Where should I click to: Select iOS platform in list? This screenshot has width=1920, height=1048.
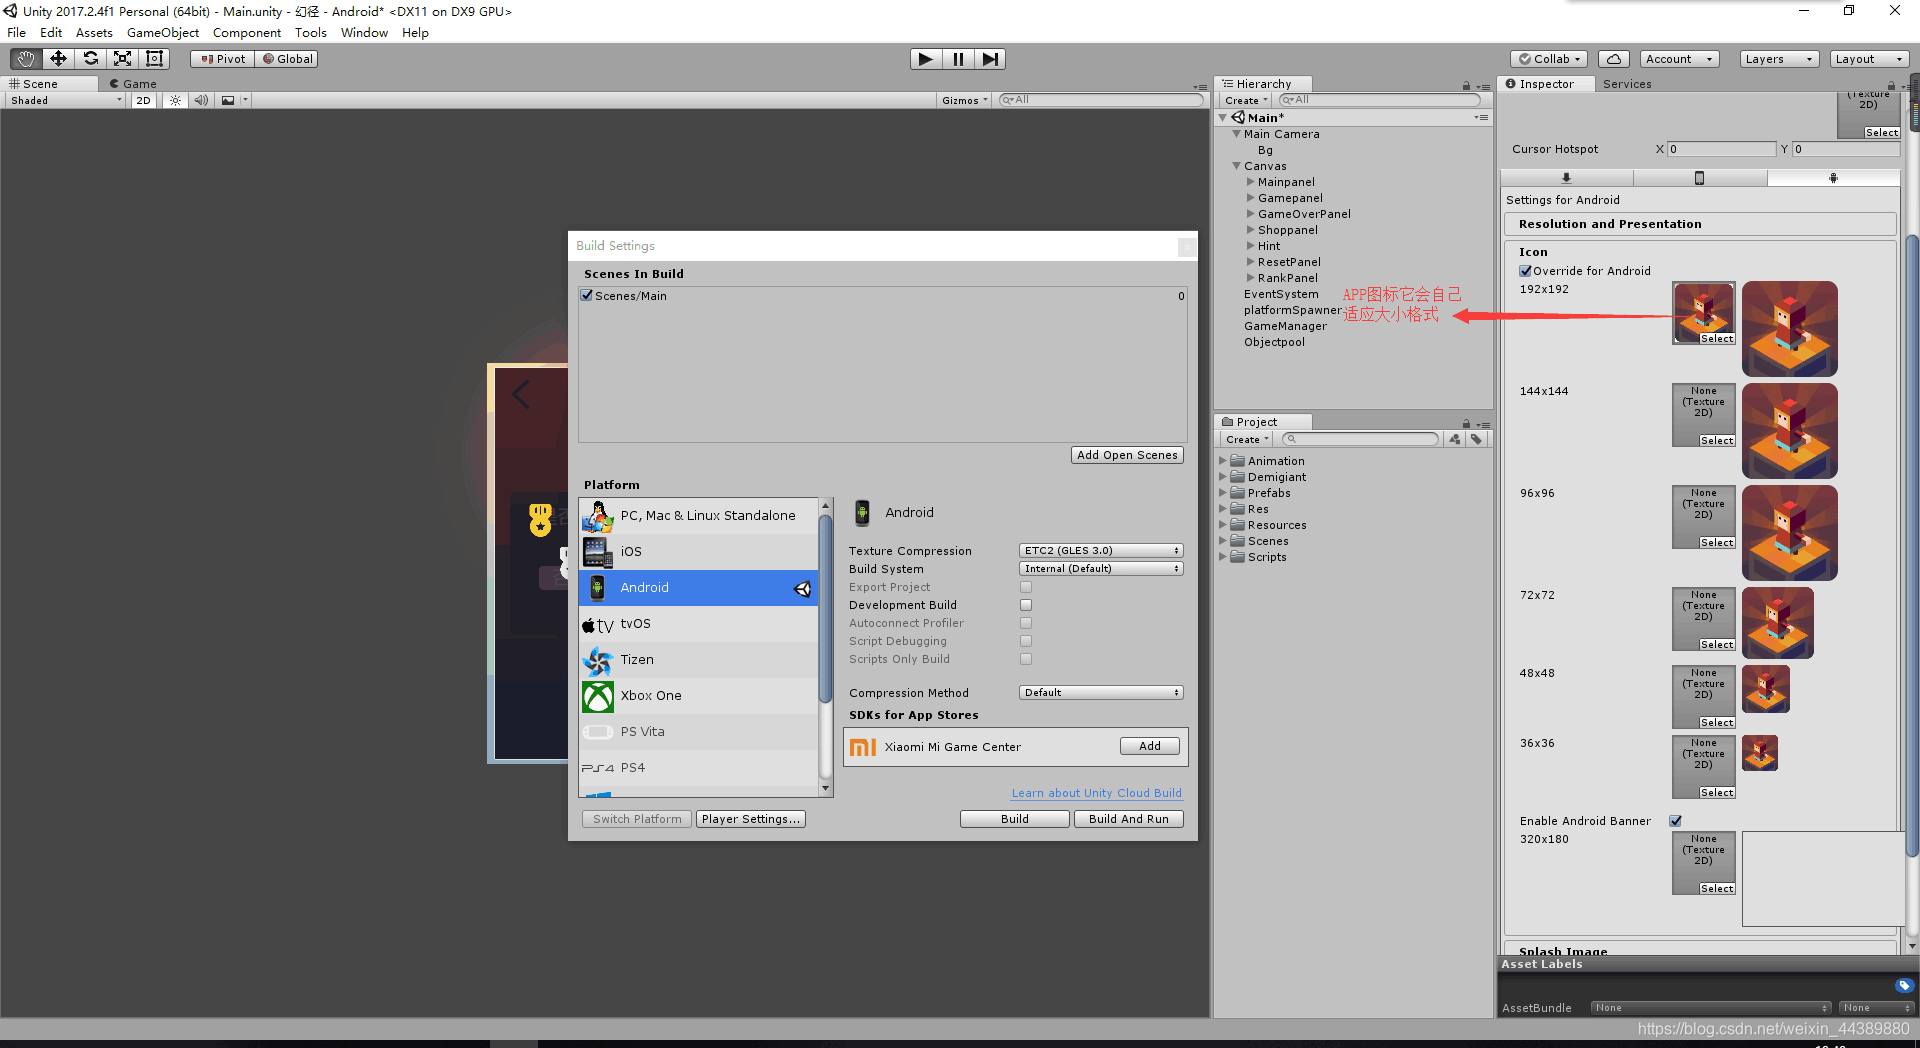pos(698,552)
